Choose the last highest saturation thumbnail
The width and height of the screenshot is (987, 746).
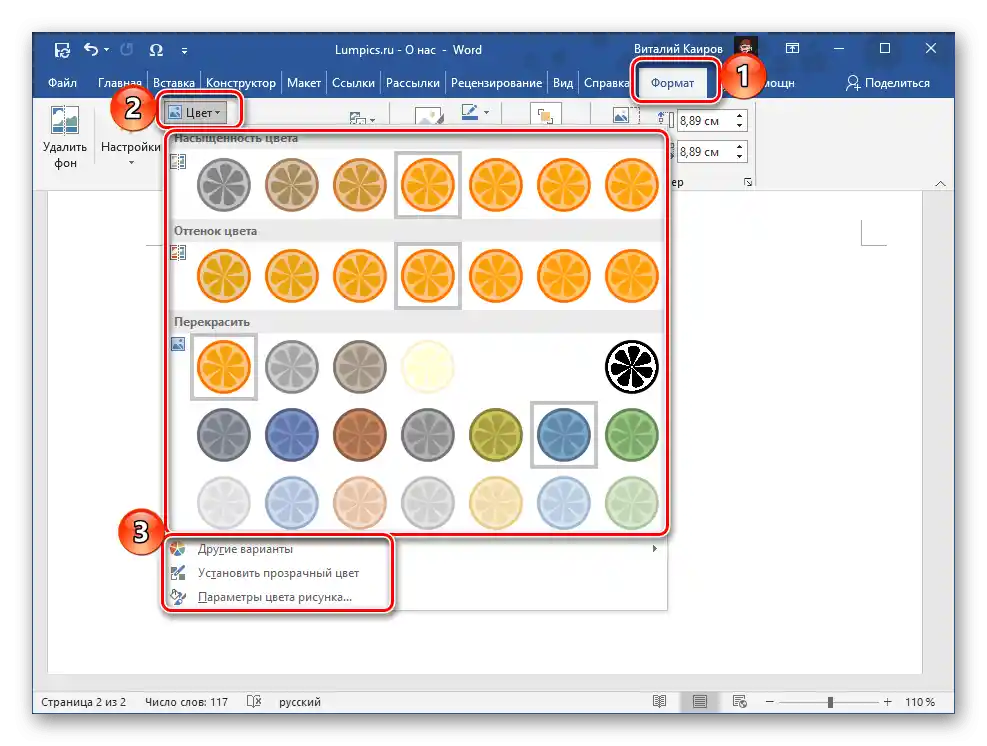[631, 184]
